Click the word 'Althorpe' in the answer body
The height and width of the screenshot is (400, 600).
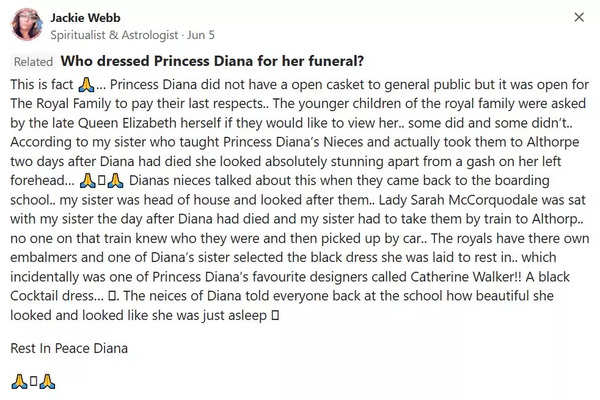click(x=553, y=142)
